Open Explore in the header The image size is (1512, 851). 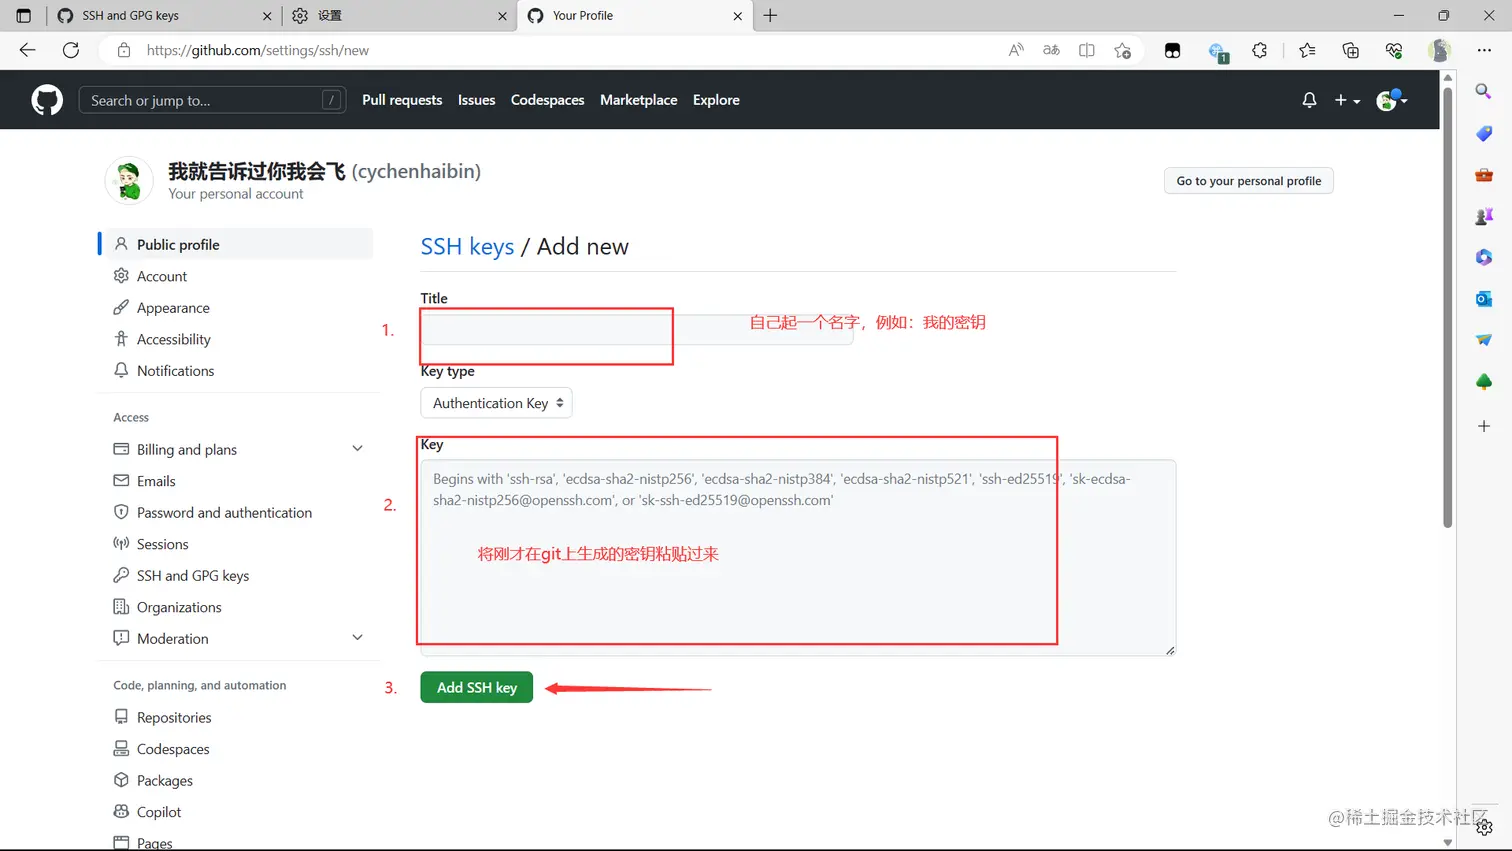point(716,100)
